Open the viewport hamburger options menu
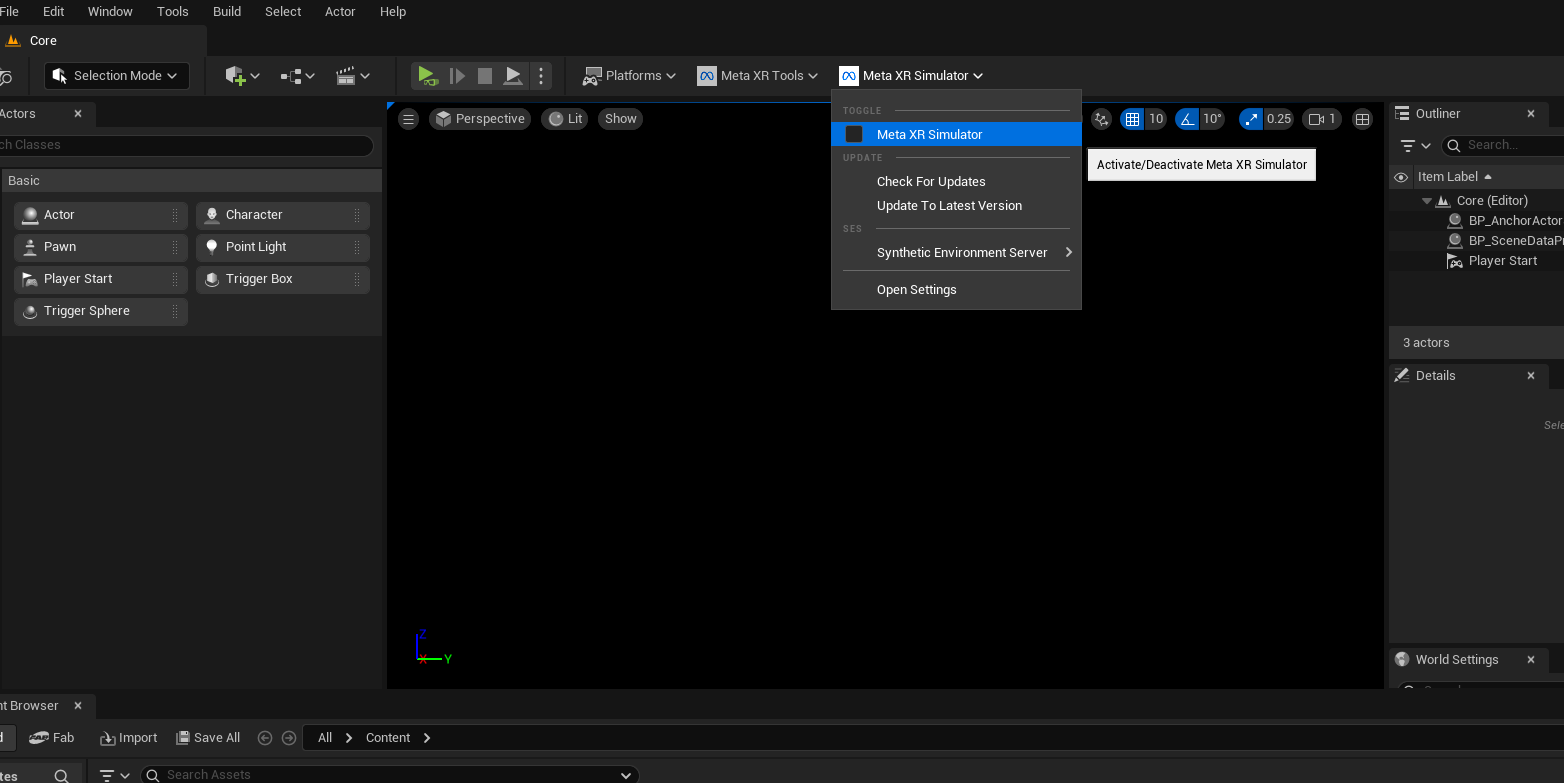 (x=408, y=119)
